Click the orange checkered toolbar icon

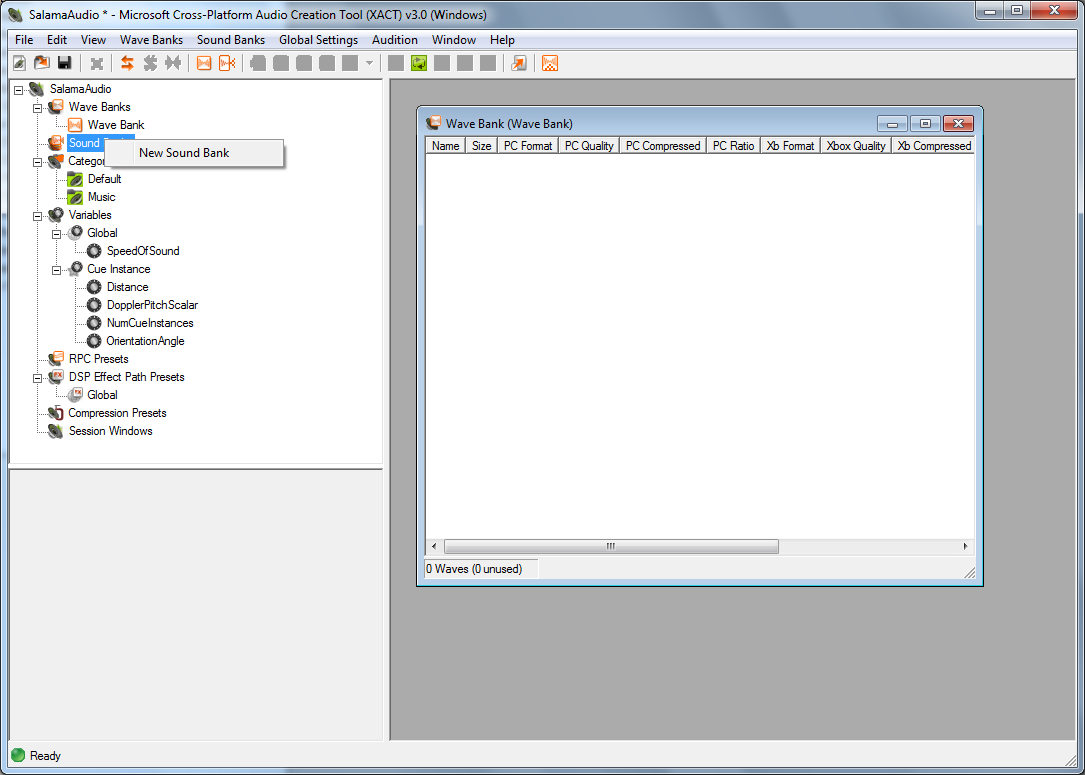click(550, 64)
